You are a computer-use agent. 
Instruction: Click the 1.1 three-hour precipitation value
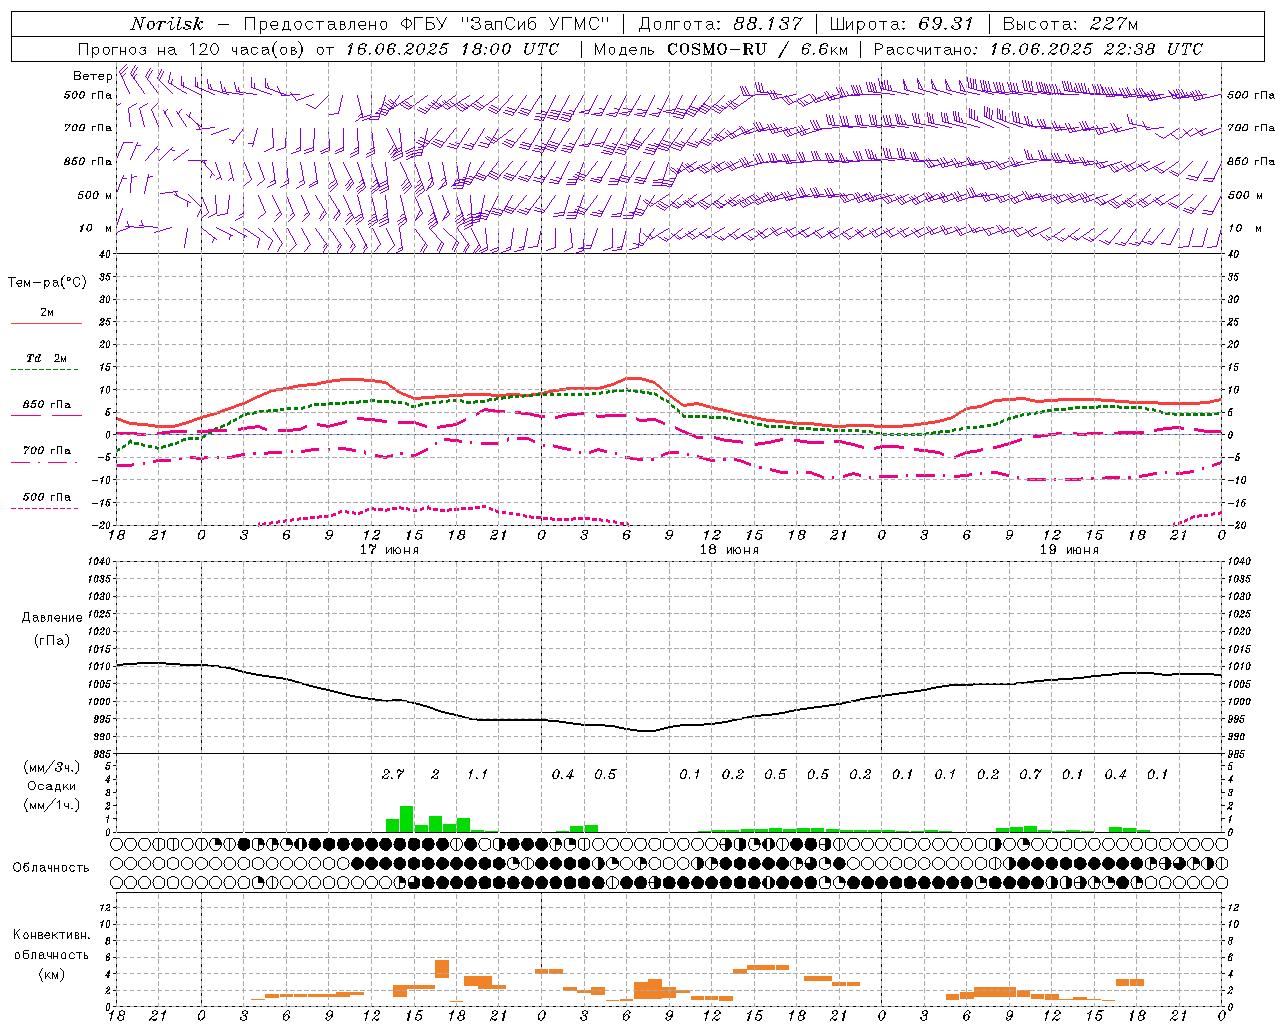pos(478,774)
